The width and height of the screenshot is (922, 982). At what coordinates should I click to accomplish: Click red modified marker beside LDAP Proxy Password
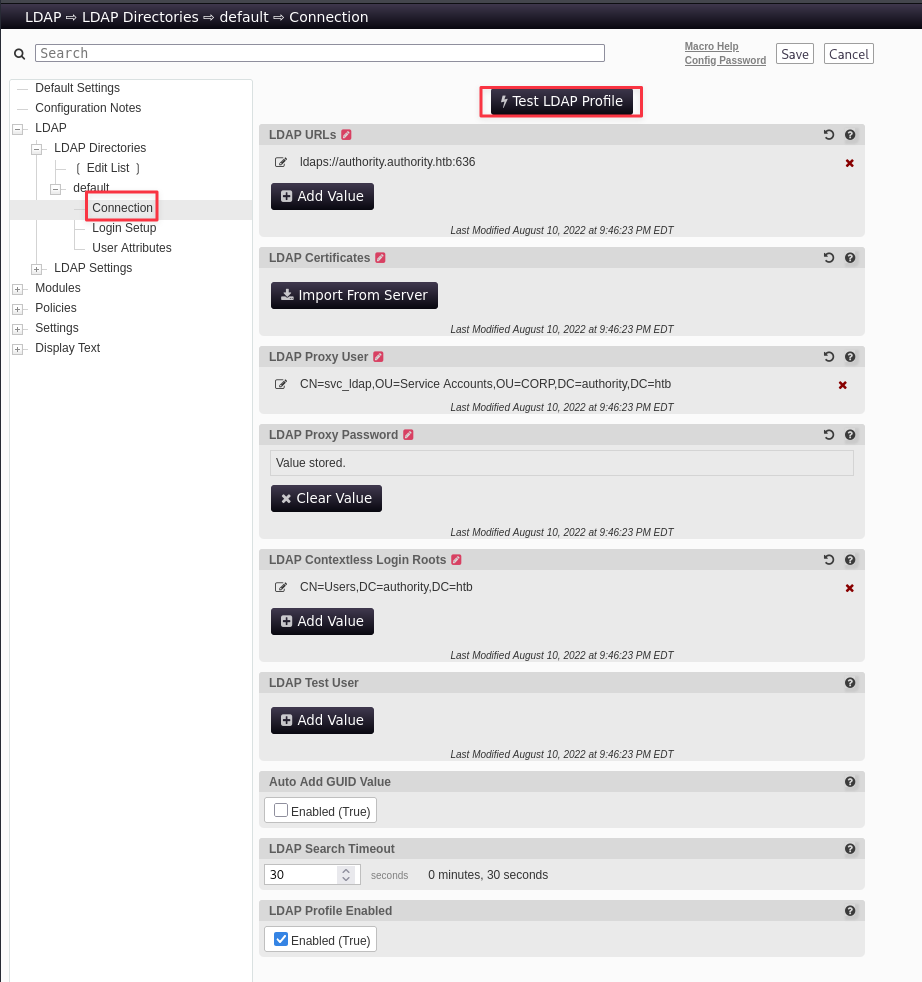408,435
